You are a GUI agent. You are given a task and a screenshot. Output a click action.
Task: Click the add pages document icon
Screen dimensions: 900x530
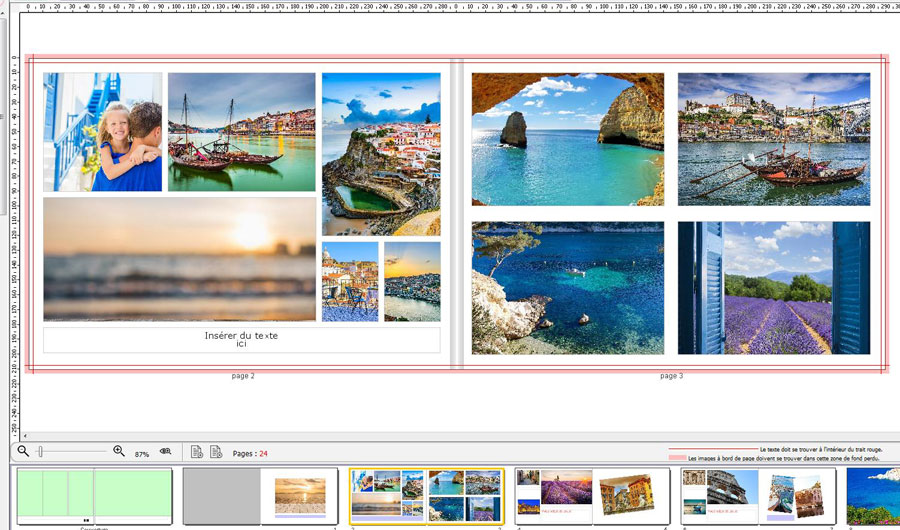(x=197, y=452)
